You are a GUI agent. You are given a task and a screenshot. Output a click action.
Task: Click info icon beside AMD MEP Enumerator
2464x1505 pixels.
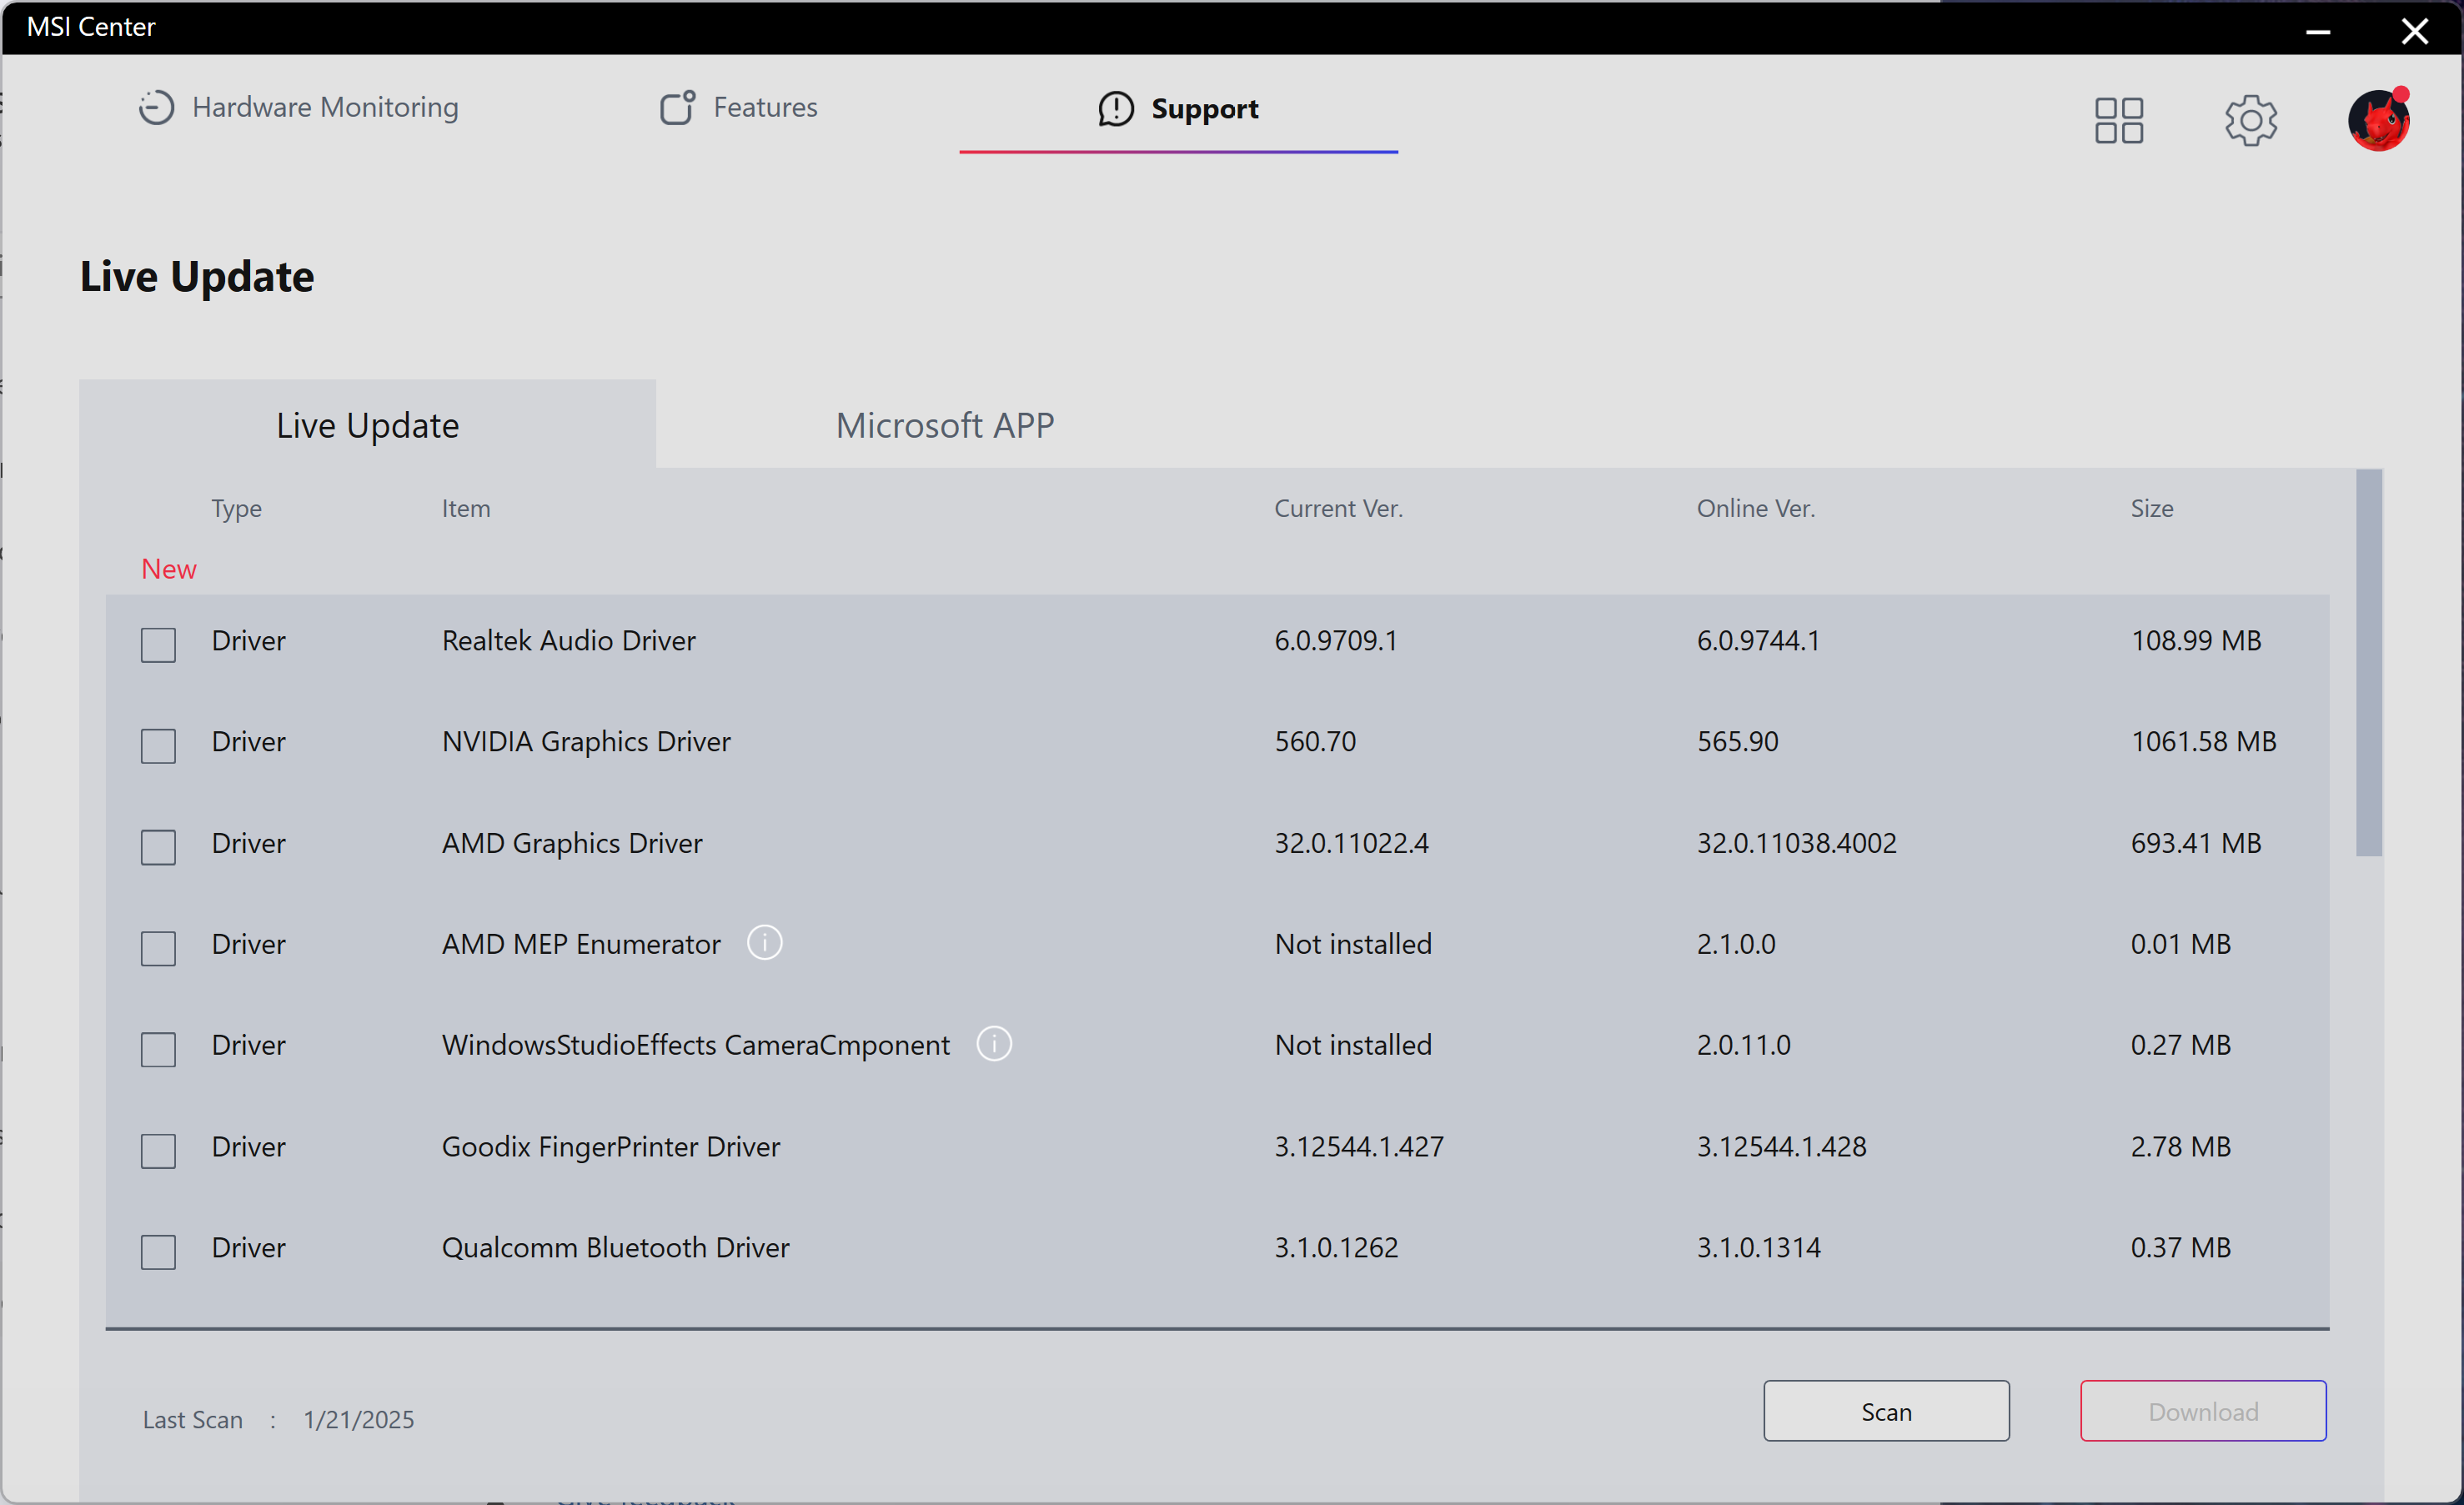tap(765, 943)
